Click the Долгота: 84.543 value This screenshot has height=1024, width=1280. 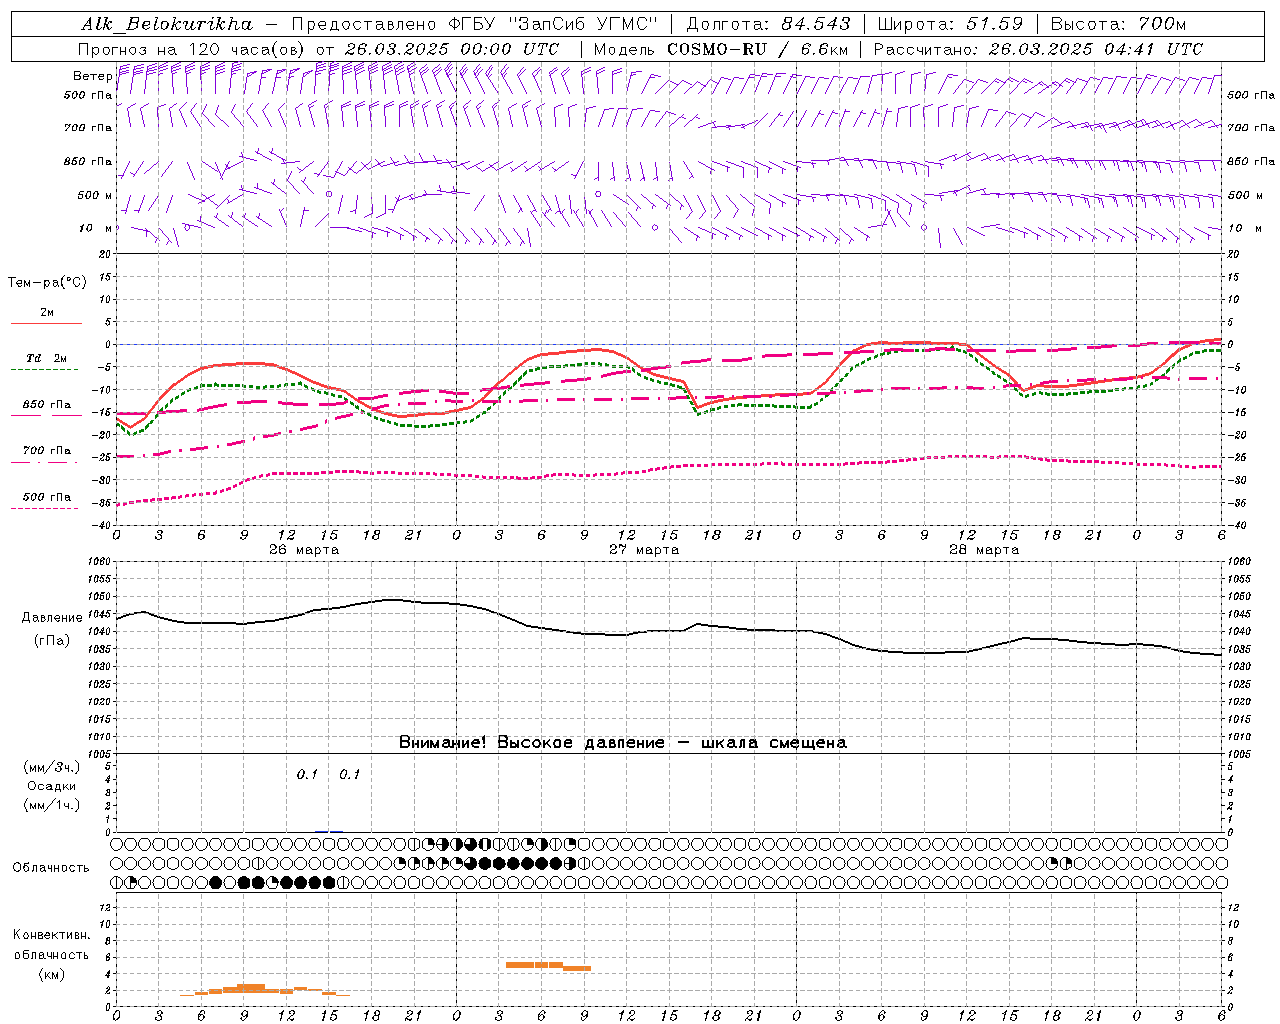[x=769, y=24]
